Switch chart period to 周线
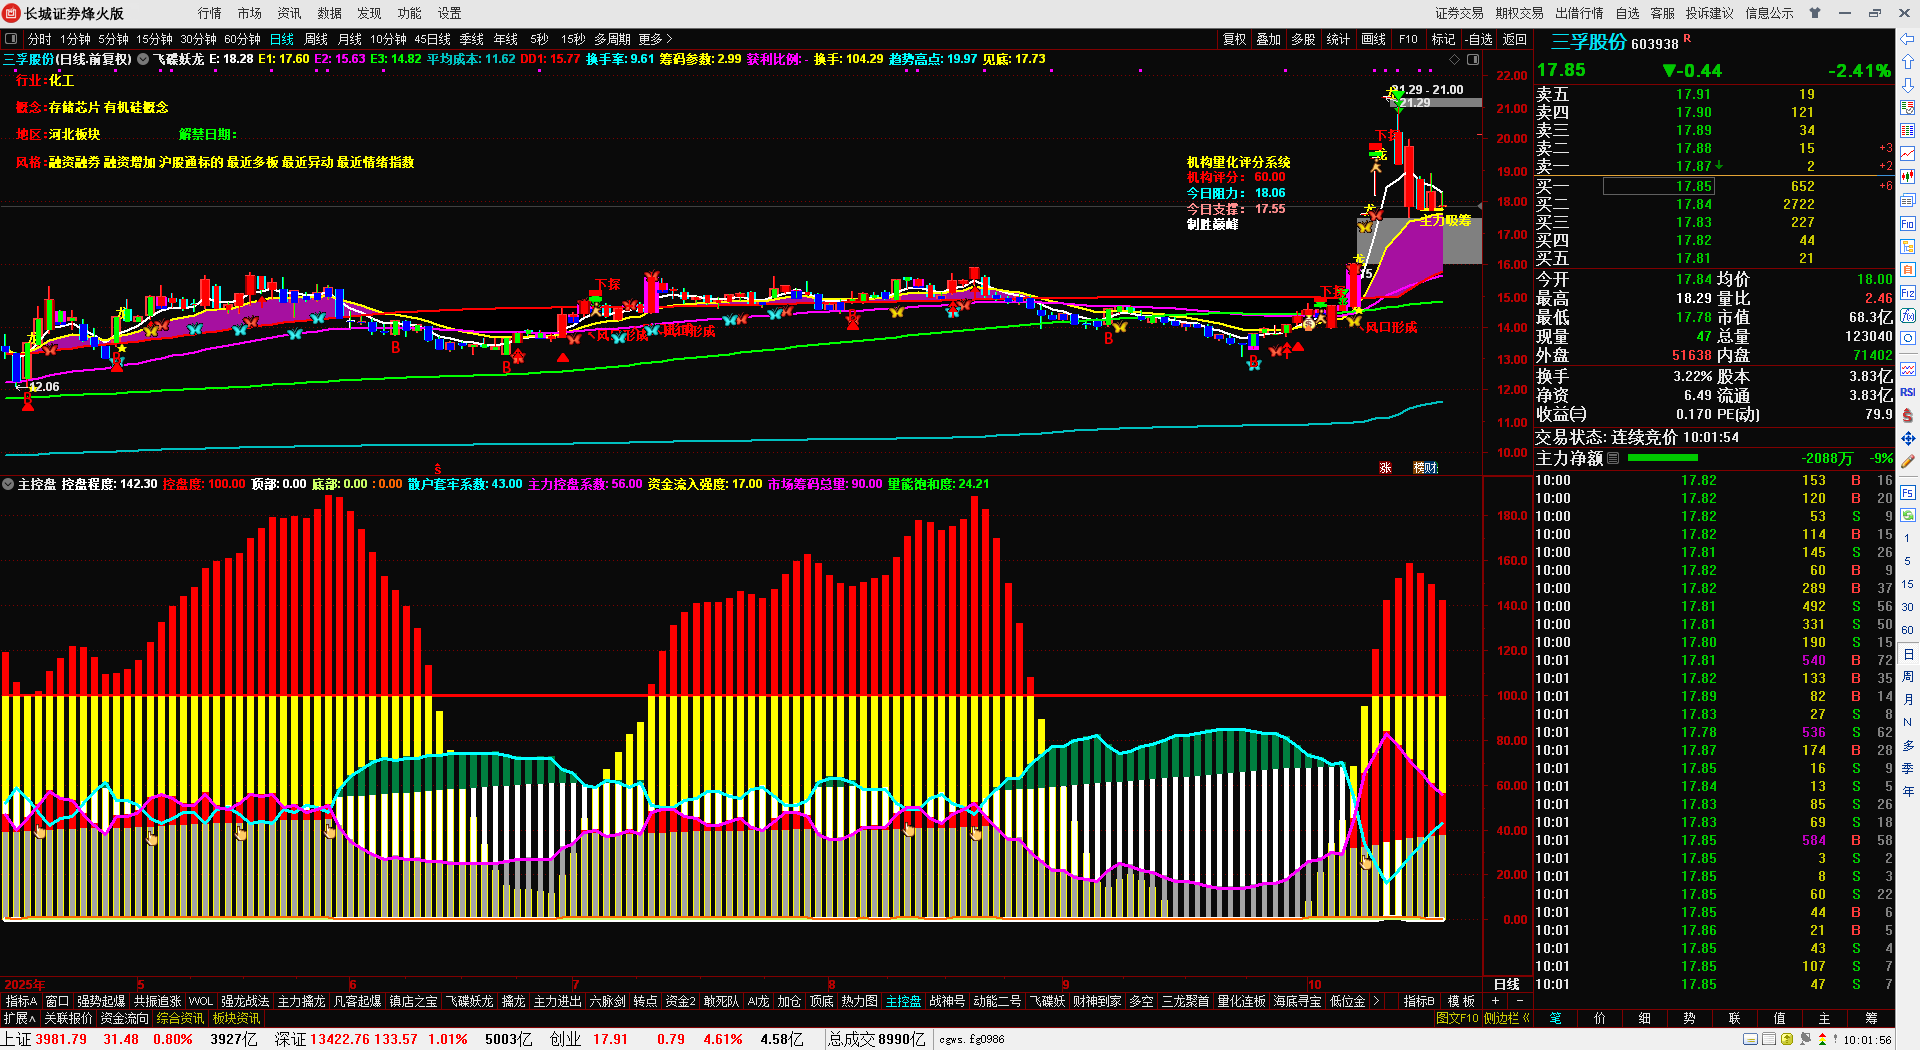This screenshot has width=1920, height=1050. point(316,39)
